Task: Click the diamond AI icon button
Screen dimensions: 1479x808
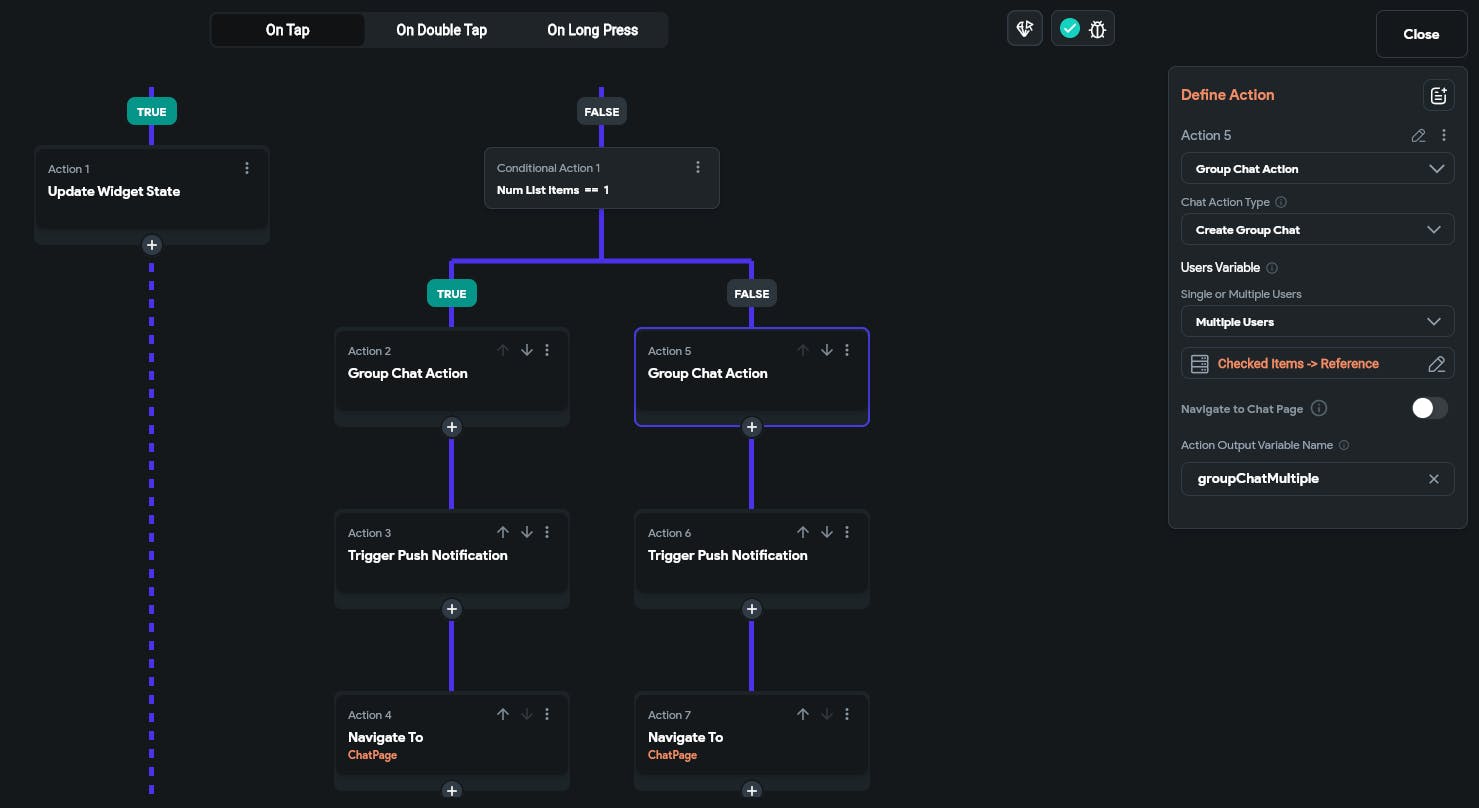Action: tap(1025, 29)
